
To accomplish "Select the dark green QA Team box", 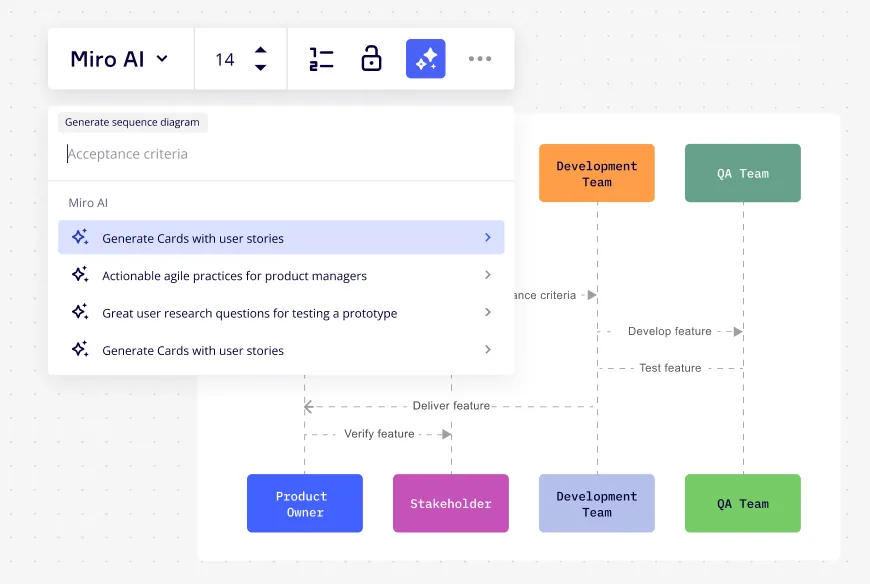I will click(x=742, y=173).
